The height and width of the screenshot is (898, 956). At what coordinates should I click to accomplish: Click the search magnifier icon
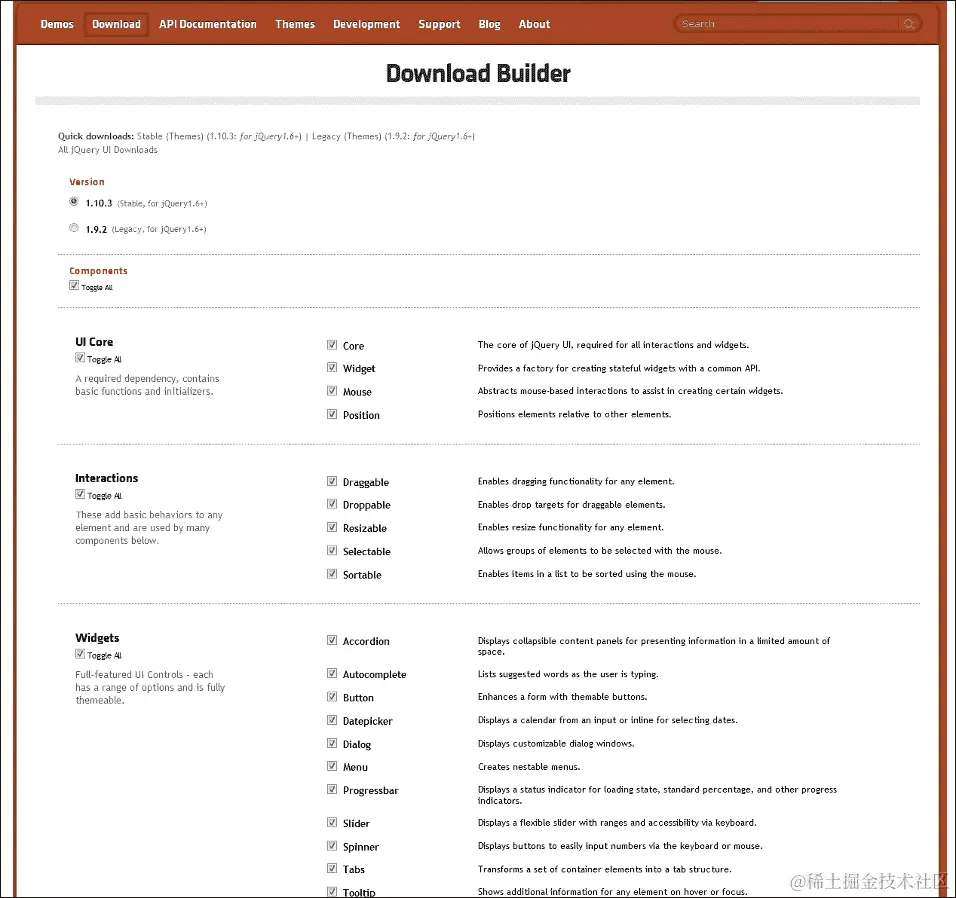[908, 24]
